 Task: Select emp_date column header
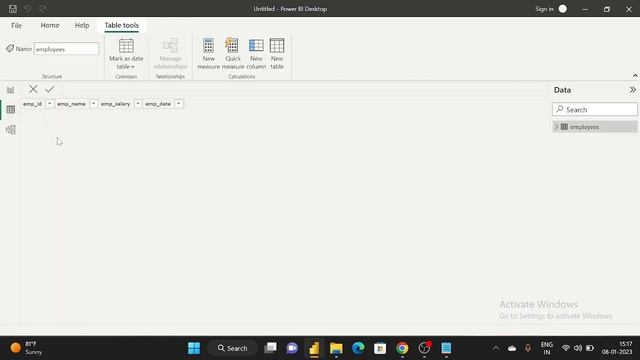[x=158, y=104]
